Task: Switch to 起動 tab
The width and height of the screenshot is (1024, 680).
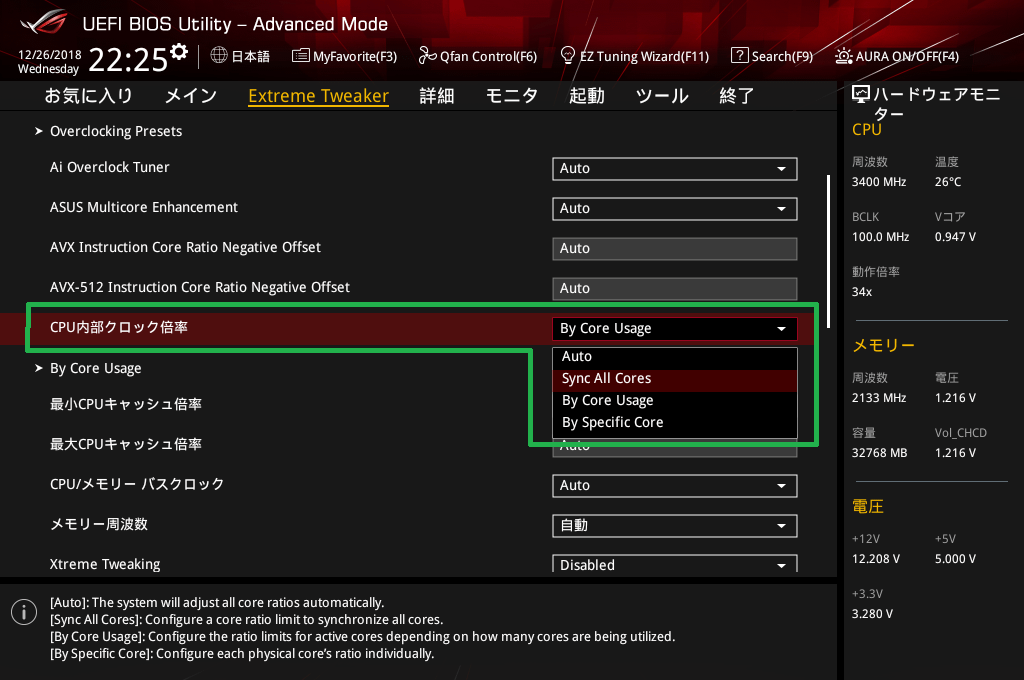Action: pos(586,96)
